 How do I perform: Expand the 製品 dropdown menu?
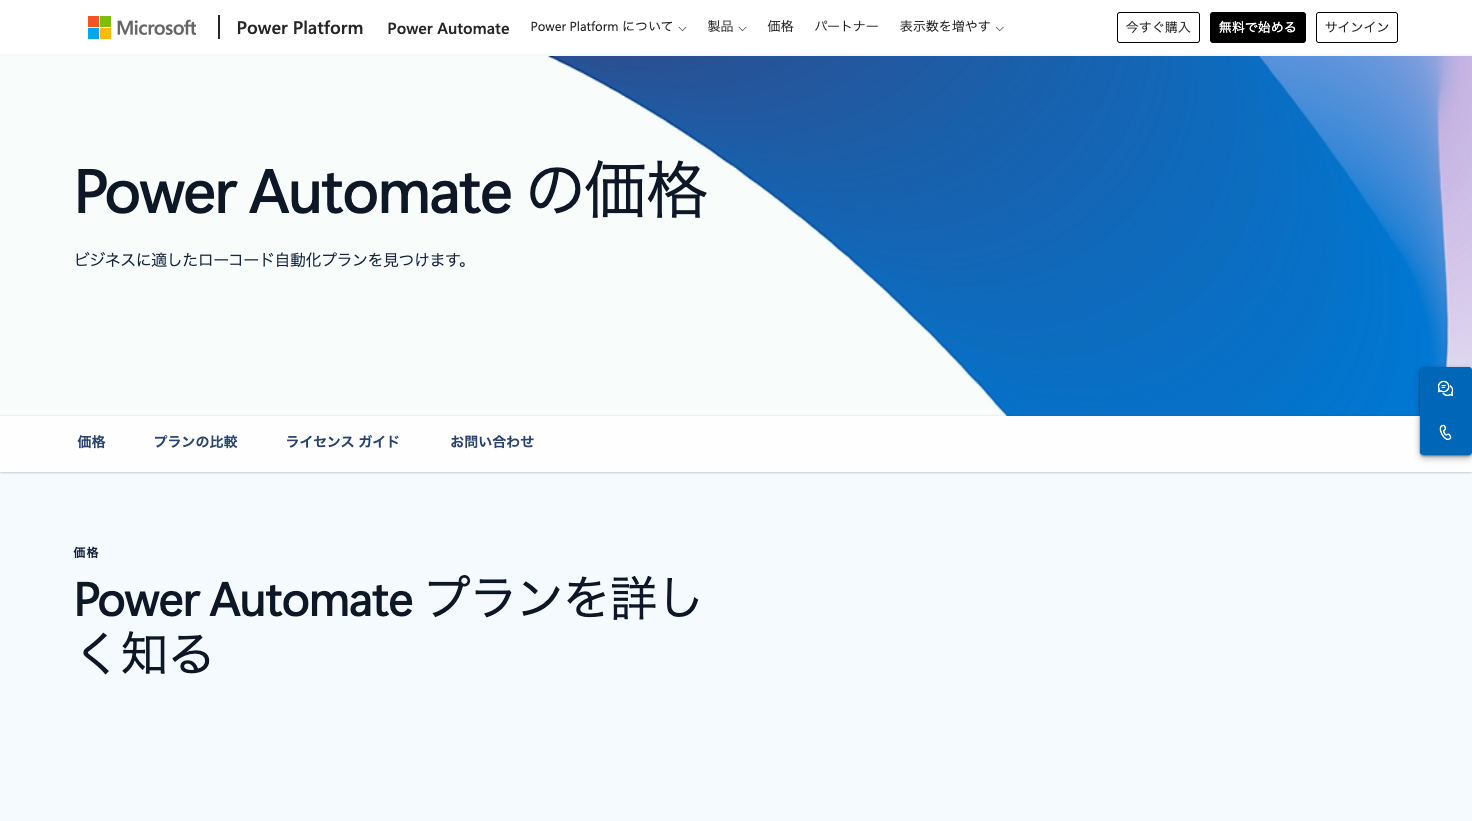(727, 27)
